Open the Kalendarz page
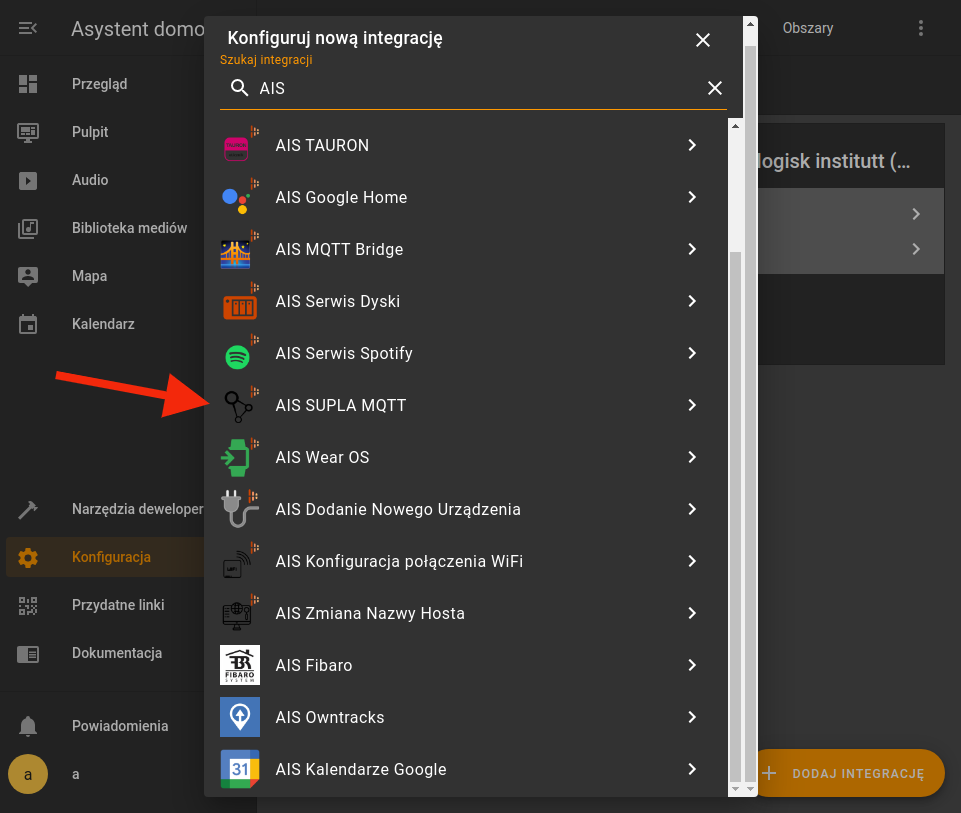 pyautogui.click(x=105, y=324)
